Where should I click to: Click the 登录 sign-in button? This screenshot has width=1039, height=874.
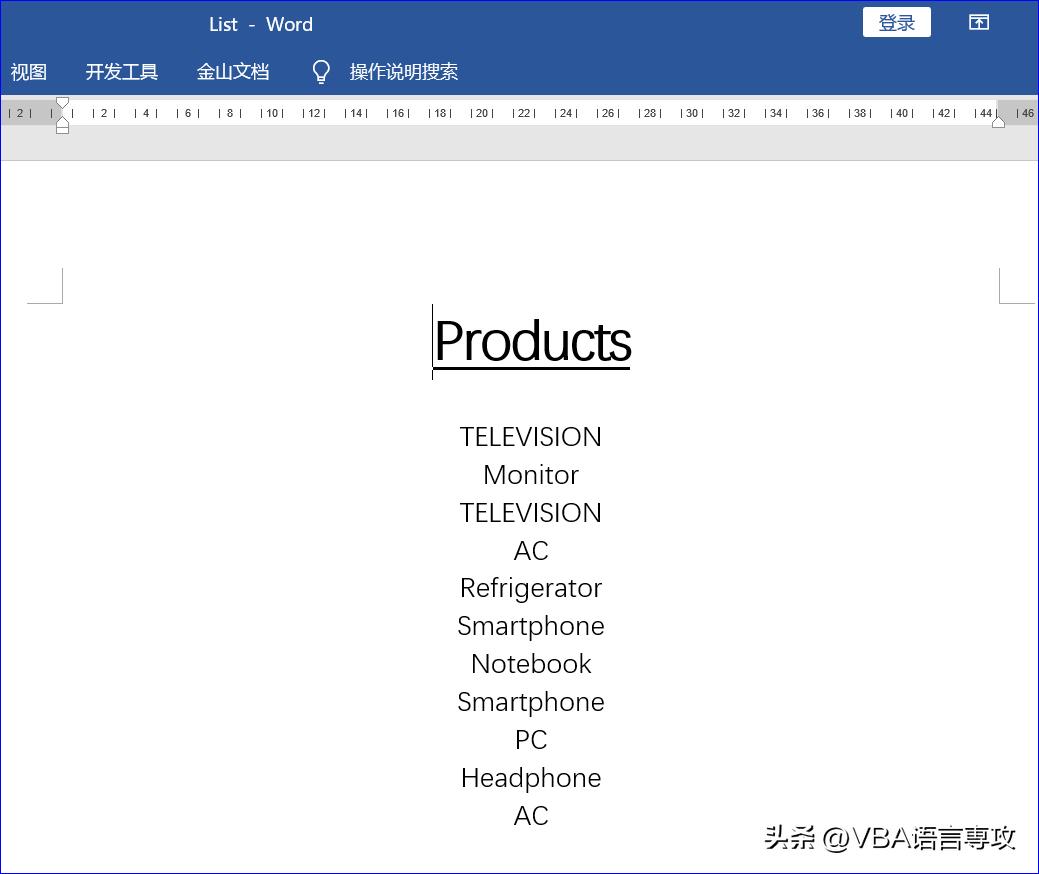pyautogui.click(x=897, y=23)
